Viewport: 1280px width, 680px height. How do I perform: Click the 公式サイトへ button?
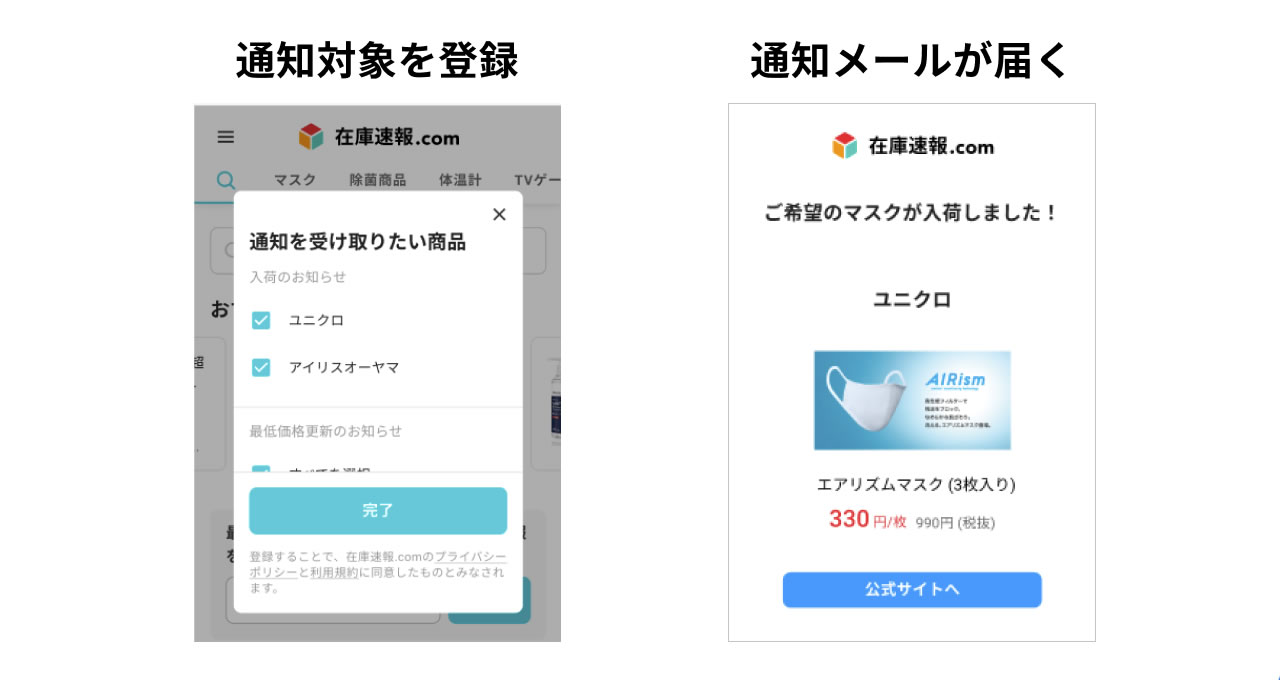pos(912,590)
